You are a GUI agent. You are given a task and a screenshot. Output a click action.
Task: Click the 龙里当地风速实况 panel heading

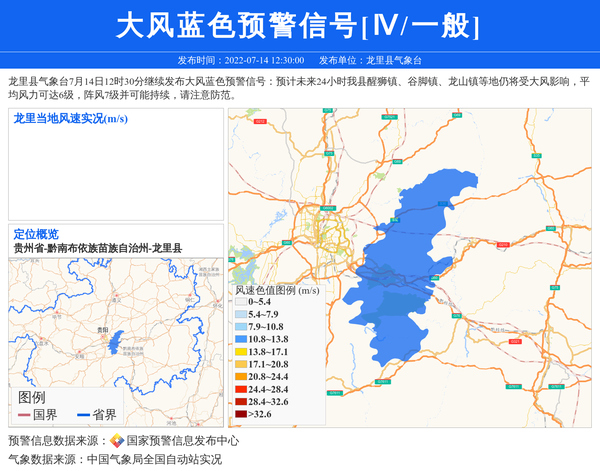coord(70,119)
